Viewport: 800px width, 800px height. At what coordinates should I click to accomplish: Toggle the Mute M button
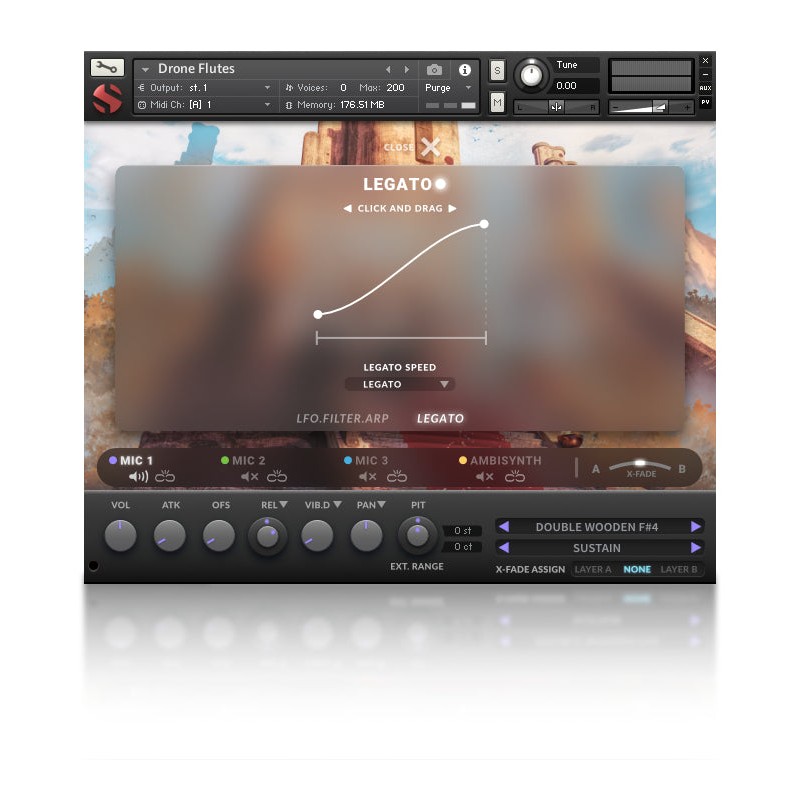(x=498, y=102)
